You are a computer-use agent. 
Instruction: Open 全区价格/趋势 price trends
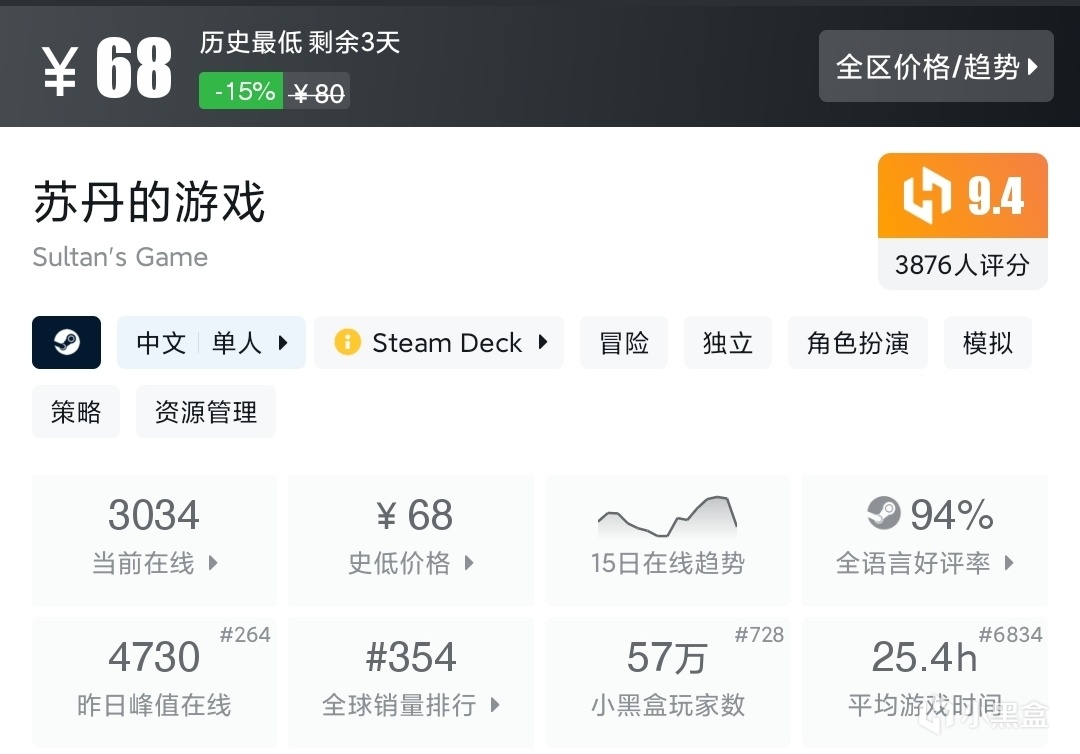(x=936, y=67)
